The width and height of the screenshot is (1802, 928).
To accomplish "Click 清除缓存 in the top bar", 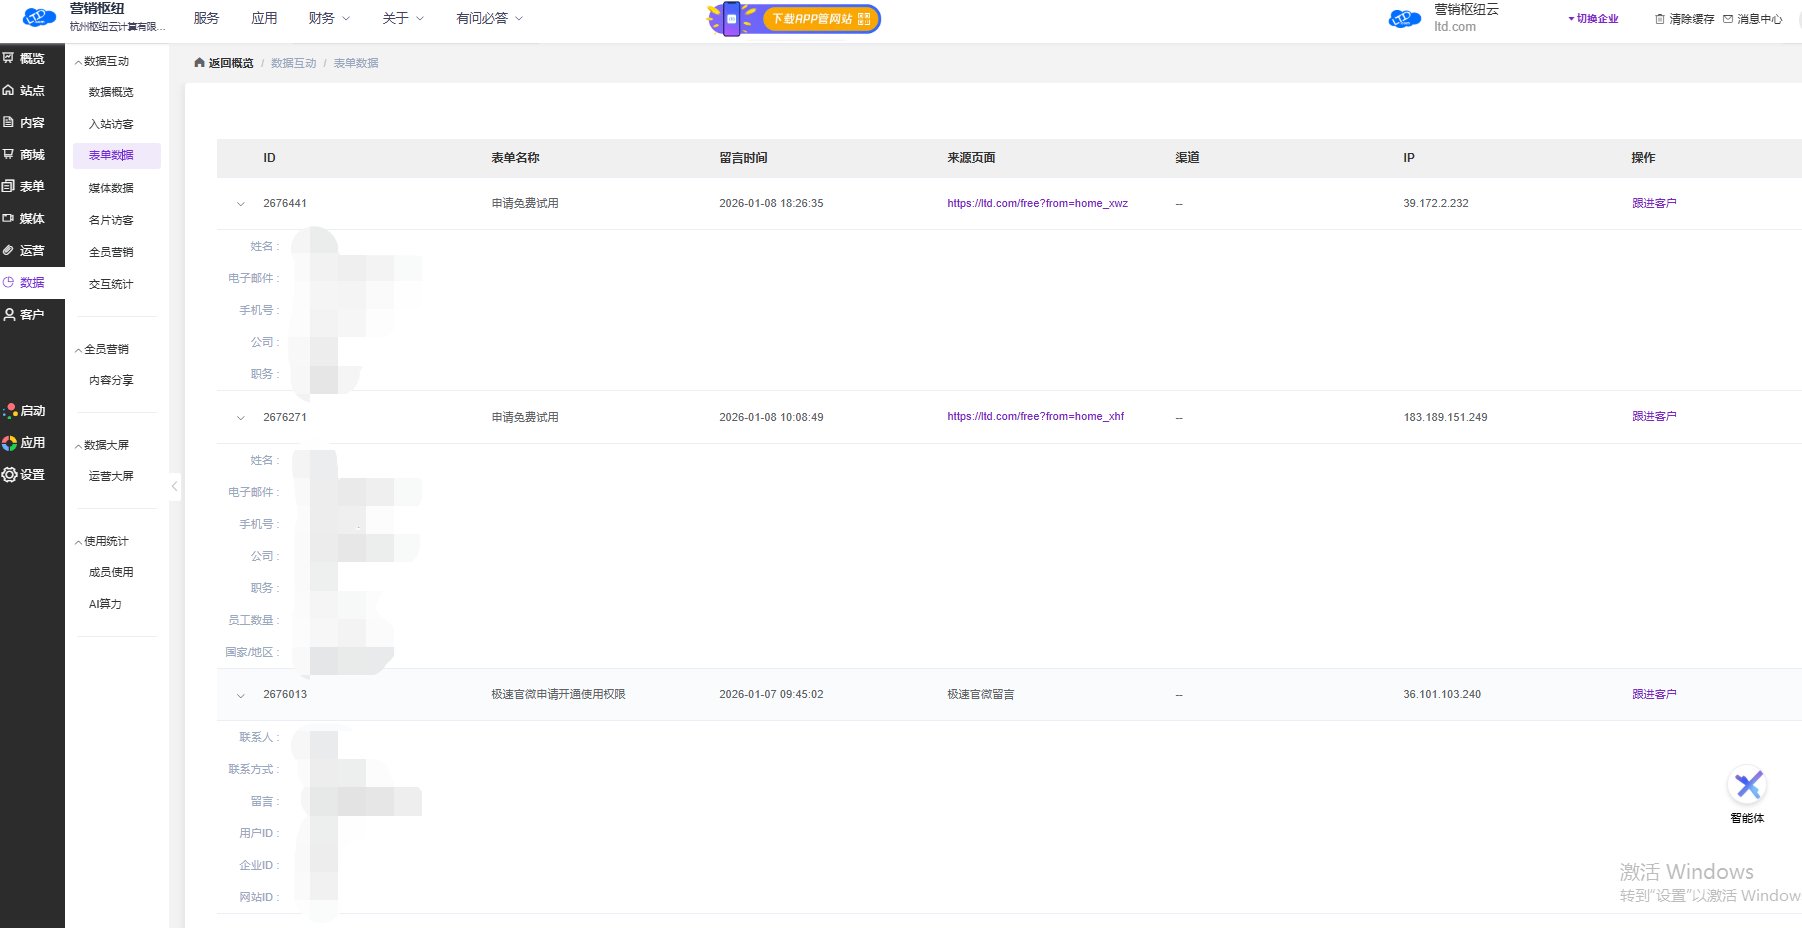I will click(1684, 19).
